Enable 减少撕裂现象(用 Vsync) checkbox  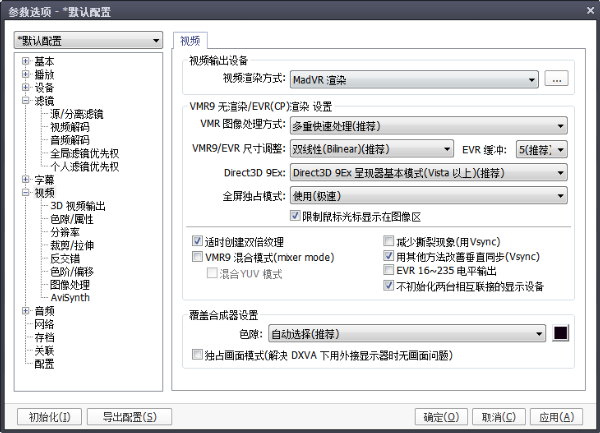(389, 242)
